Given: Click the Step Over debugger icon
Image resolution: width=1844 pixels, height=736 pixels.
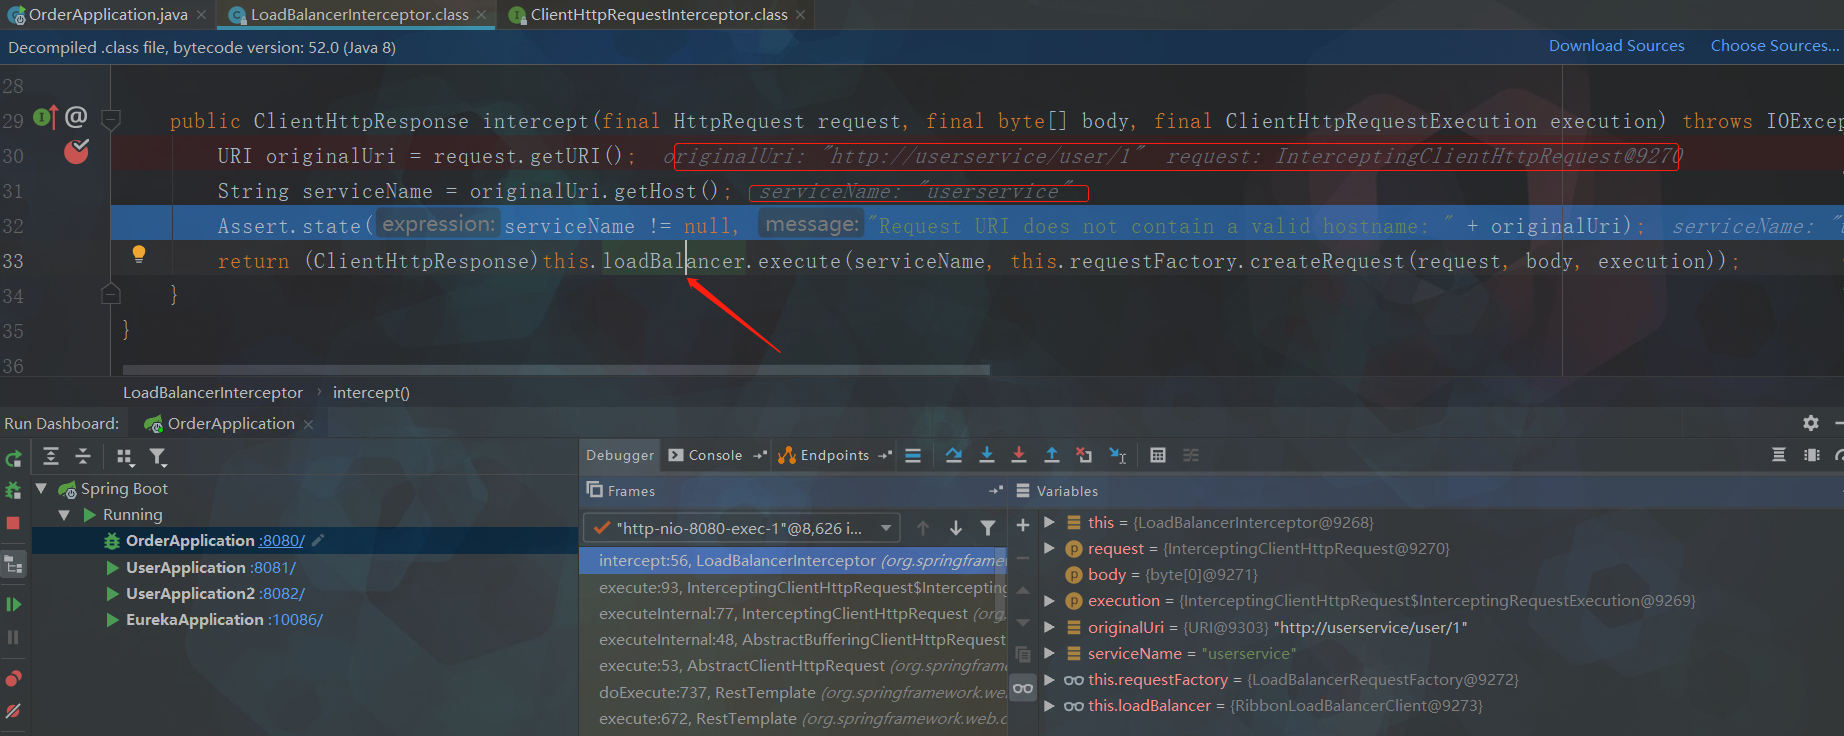Looking at the screenshot, I should tap(954, 455).
